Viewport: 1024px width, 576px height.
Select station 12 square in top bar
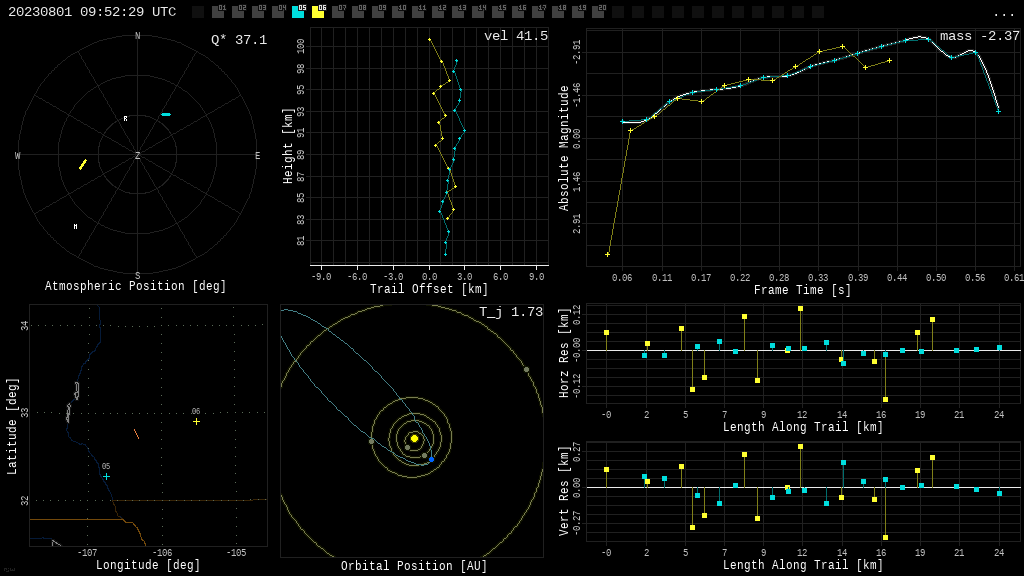pos(438,12)
